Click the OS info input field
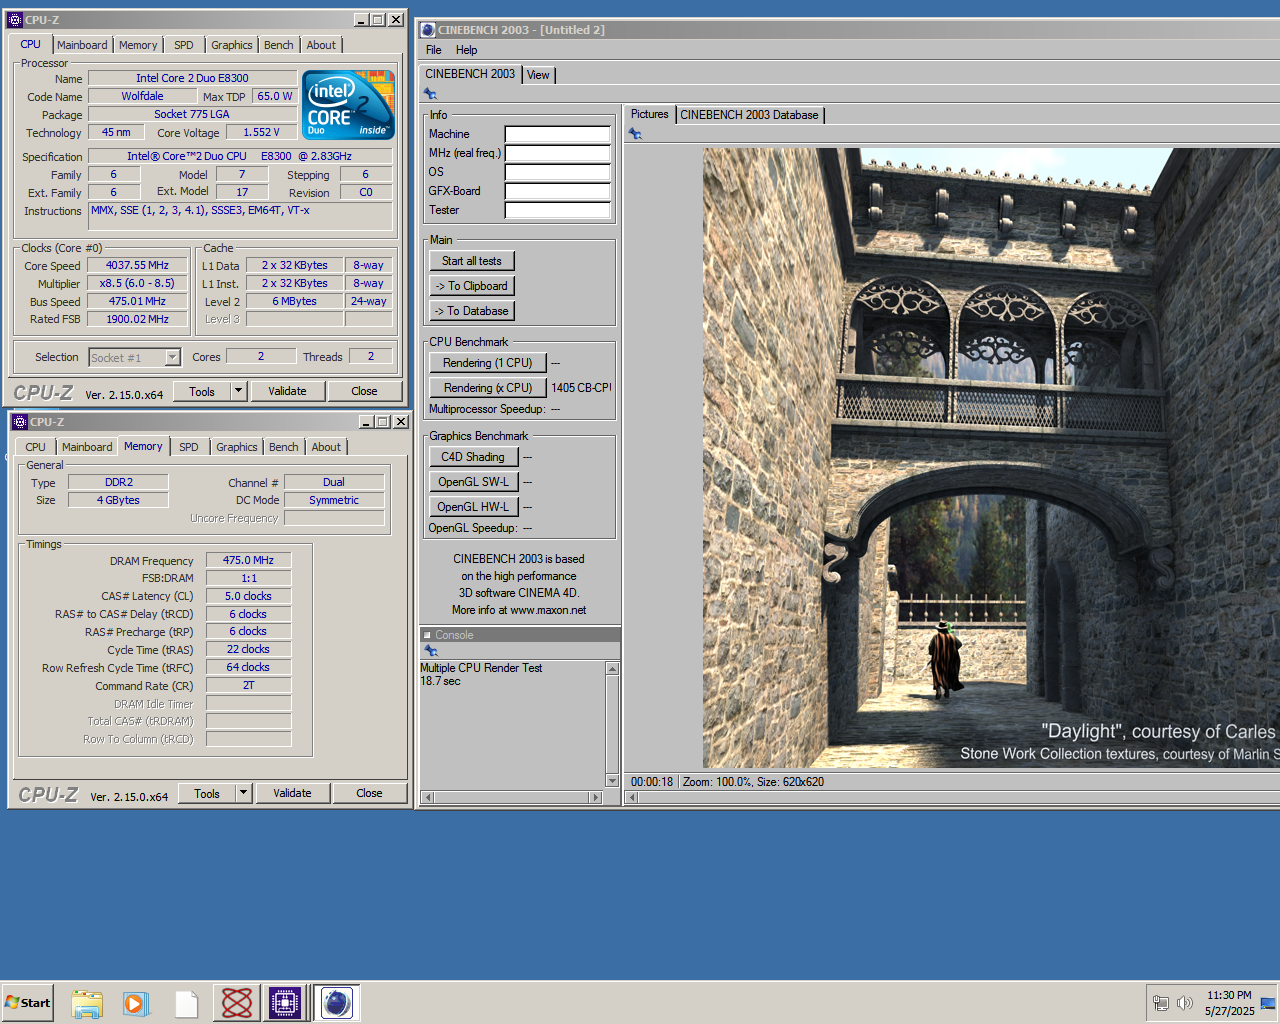This screenshot has width=1280, height=1024. click(557, 172)
